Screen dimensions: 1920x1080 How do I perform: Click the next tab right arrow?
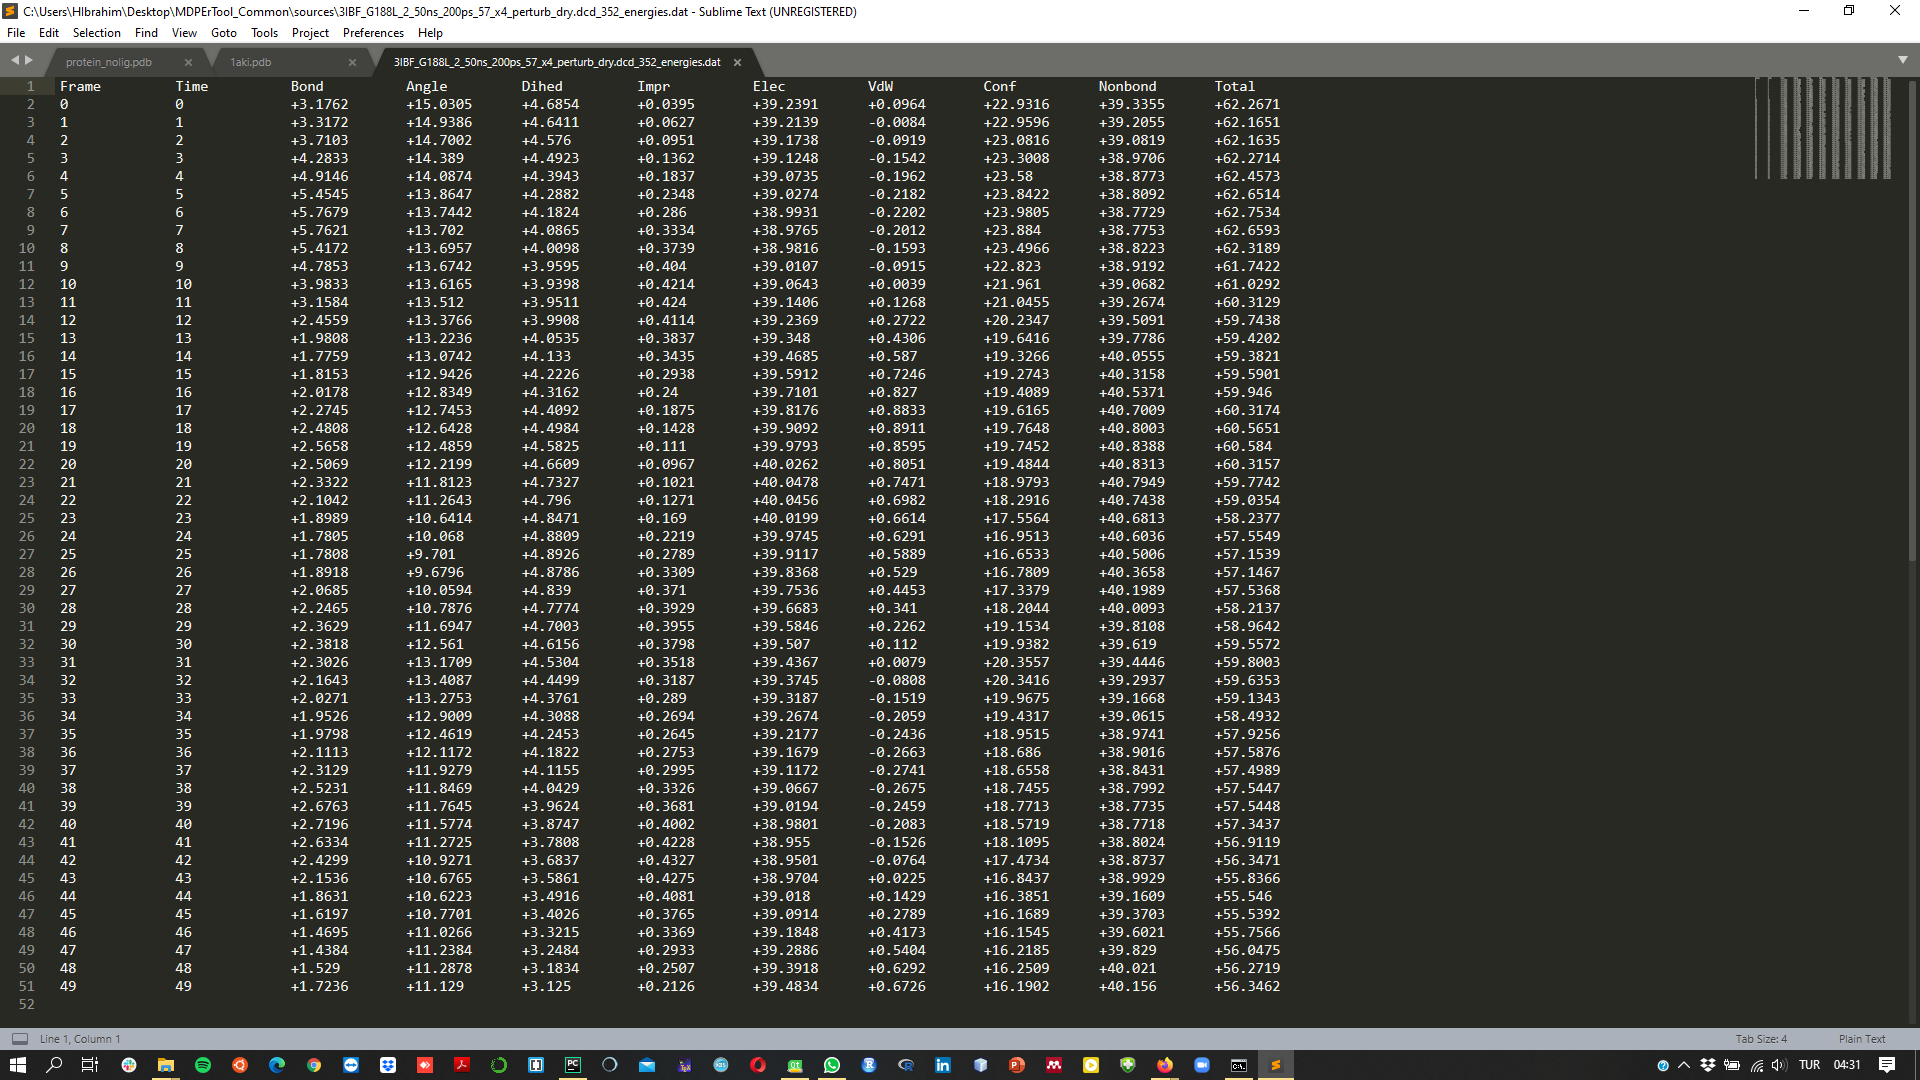(29, 61)
